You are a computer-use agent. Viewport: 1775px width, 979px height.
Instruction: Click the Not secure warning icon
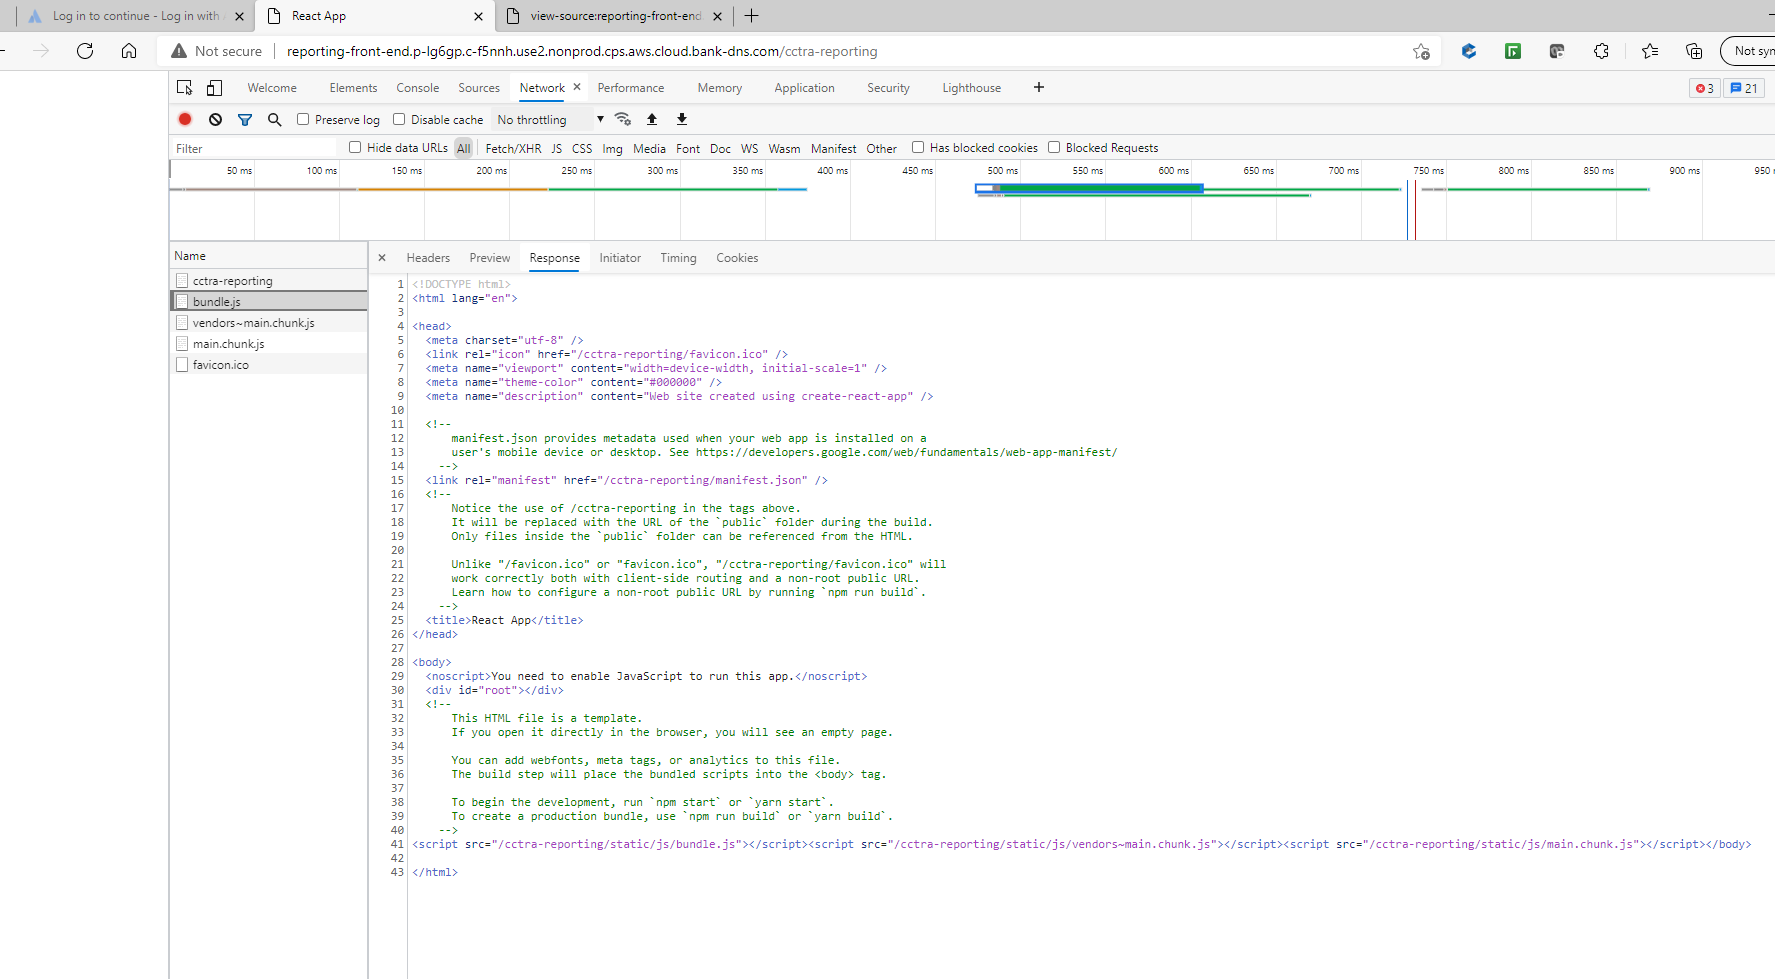[179, 51]
